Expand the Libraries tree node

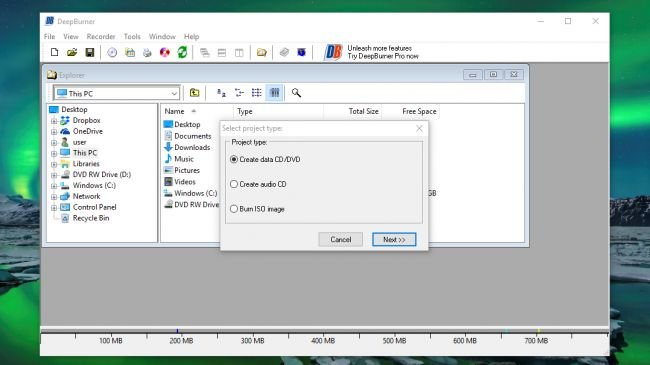pyautogui.click(x=54, y=164)
